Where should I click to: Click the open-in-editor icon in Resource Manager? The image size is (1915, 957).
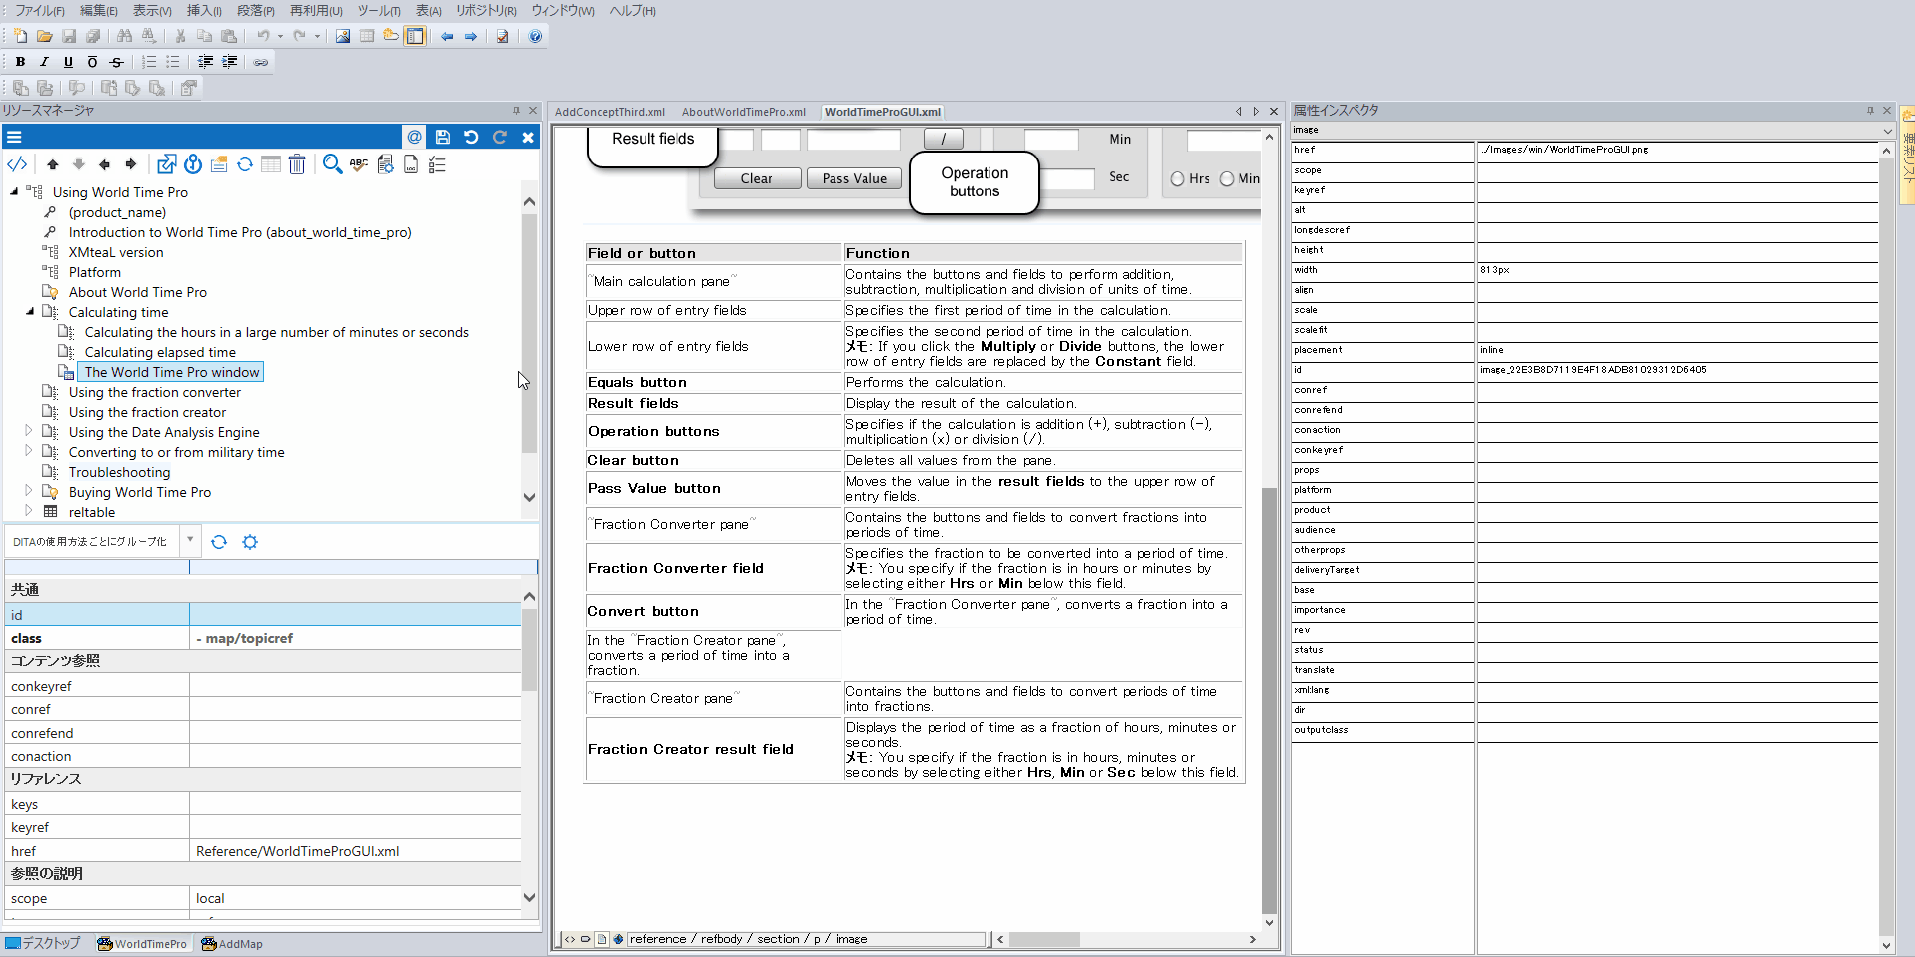coord(167,164)
